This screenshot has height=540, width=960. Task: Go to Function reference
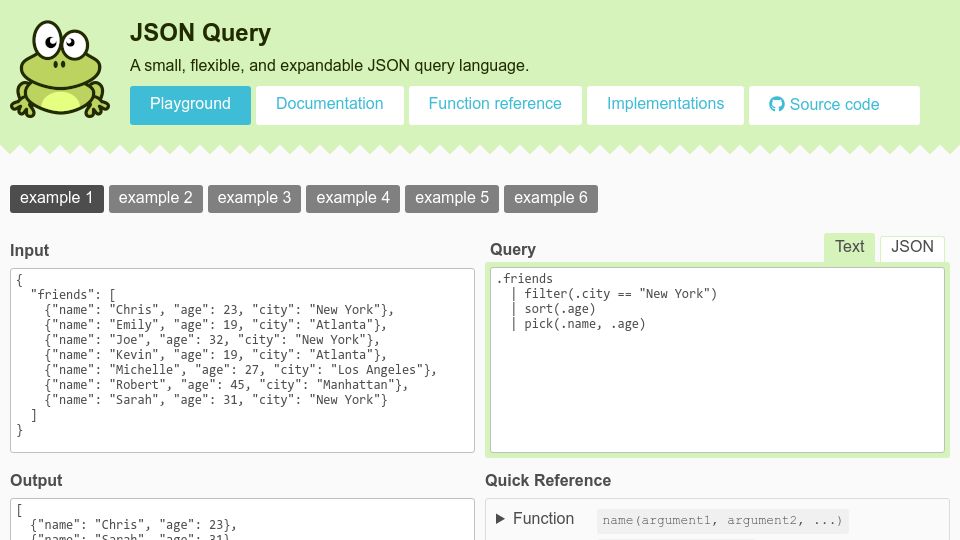[495, 105]
